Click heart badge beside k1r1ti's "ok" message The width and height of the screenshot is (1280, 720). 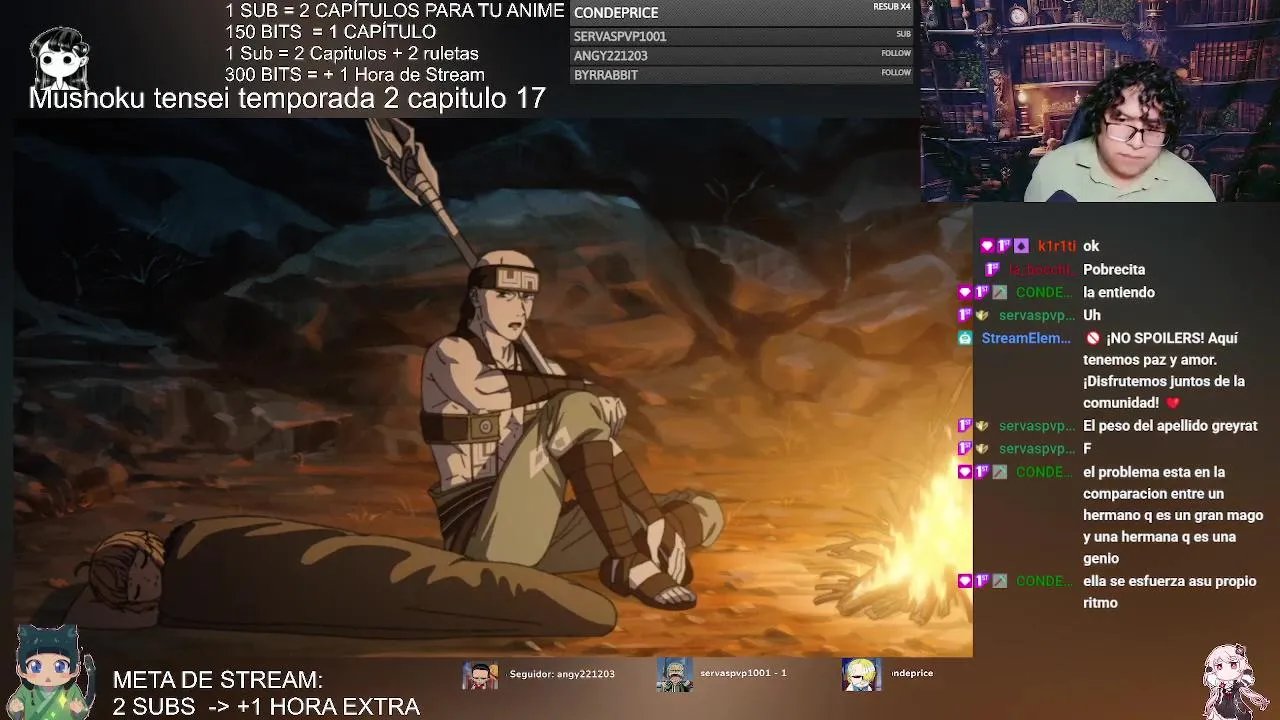pyautogui.click(x=988, y=246)
